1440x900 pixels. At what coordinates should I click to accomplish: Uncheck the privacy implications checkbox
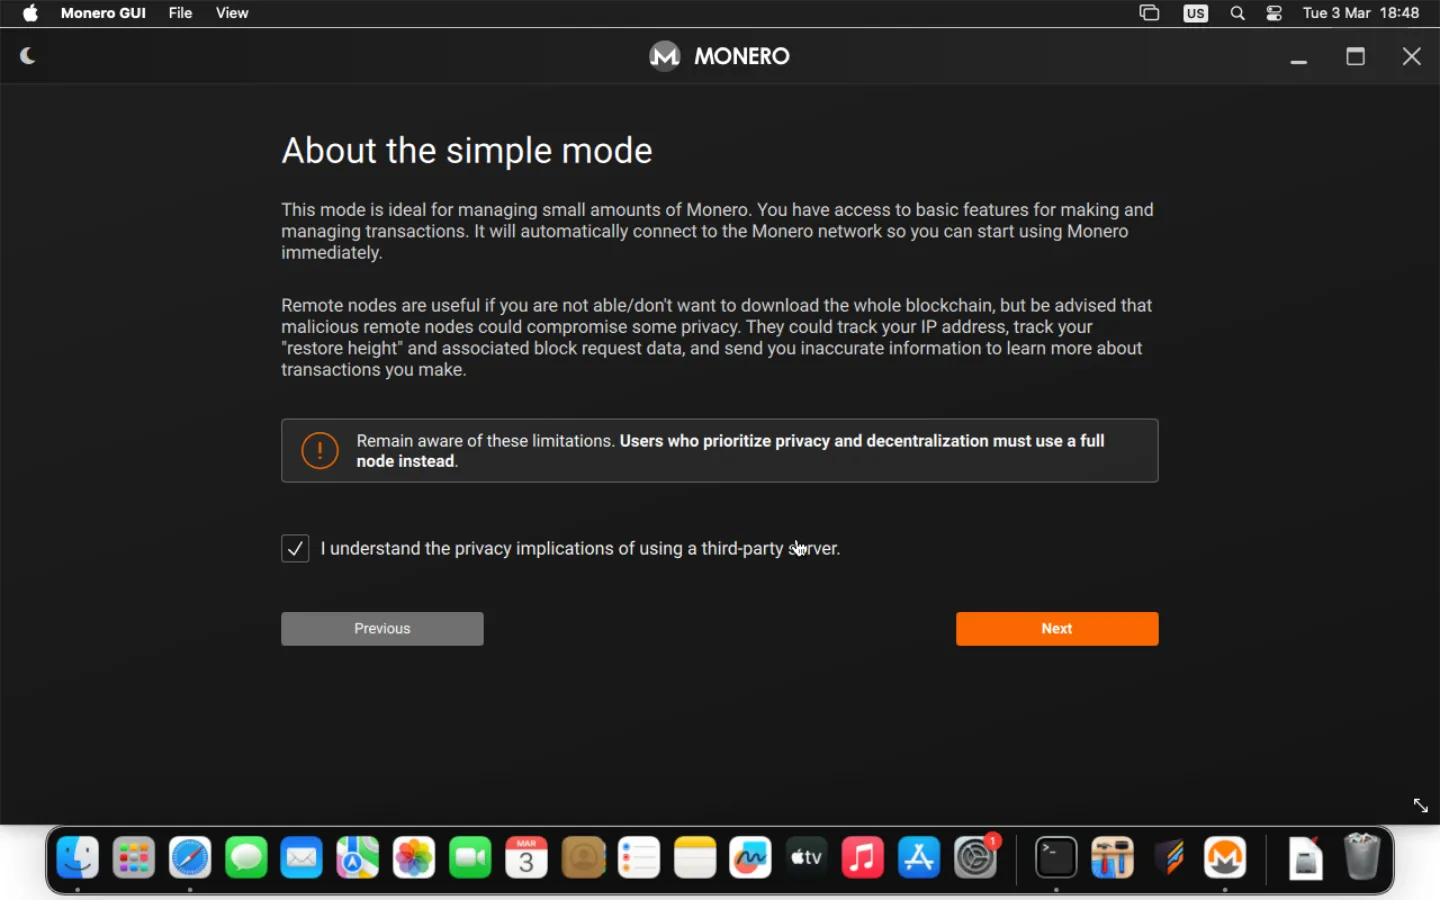[x=295, y=549]
